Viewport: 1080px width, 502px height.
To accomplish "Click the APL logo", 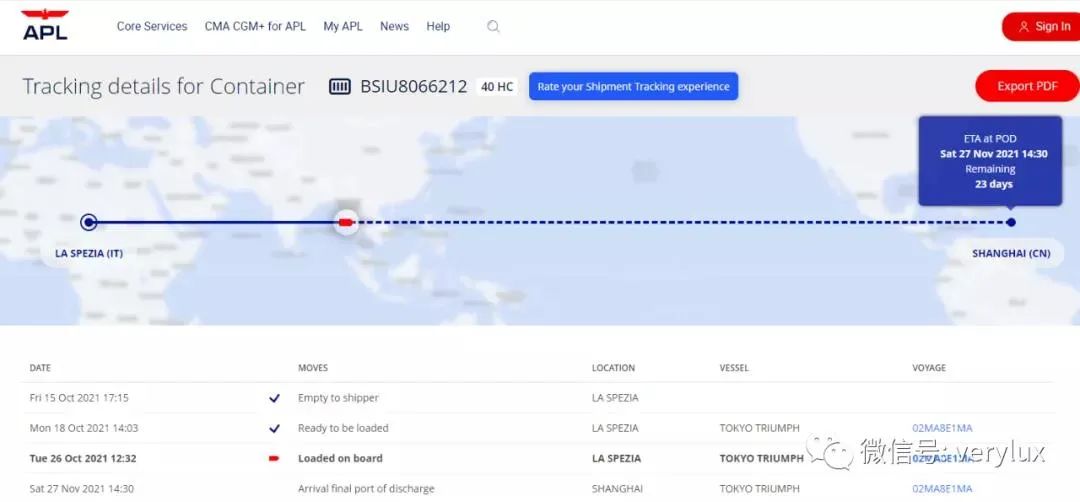I will pyautogui.click(x=45, y=25).
